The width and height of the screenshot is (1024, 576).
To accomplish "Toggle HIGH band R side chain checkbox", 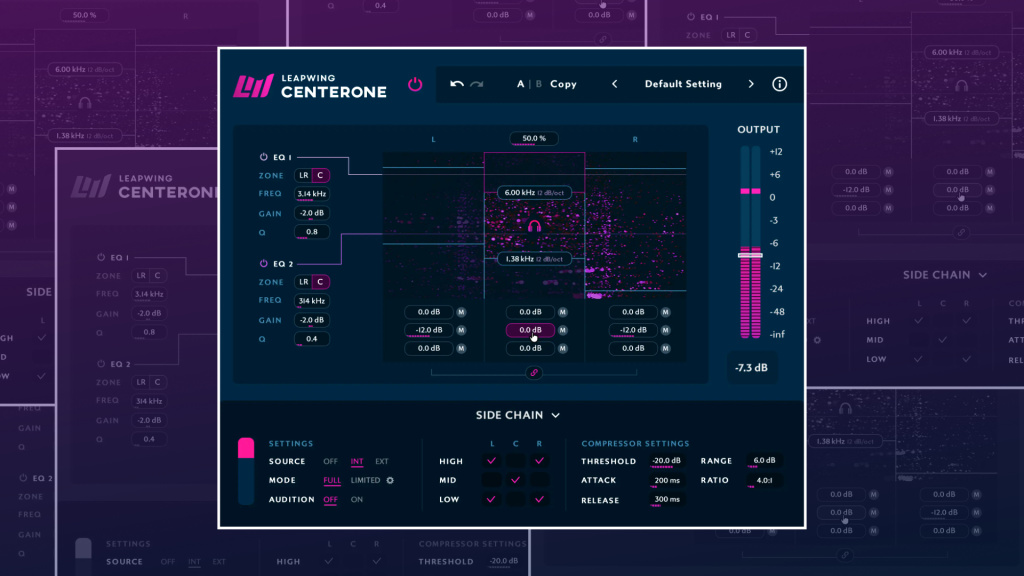I will pyautogui.click(x=539, y=461).
